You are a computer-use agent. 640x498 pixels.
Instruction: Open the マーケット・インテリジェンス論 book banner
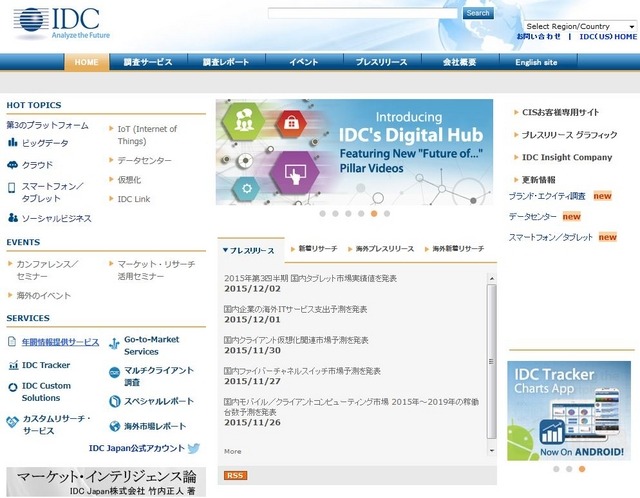coord(106,482)
